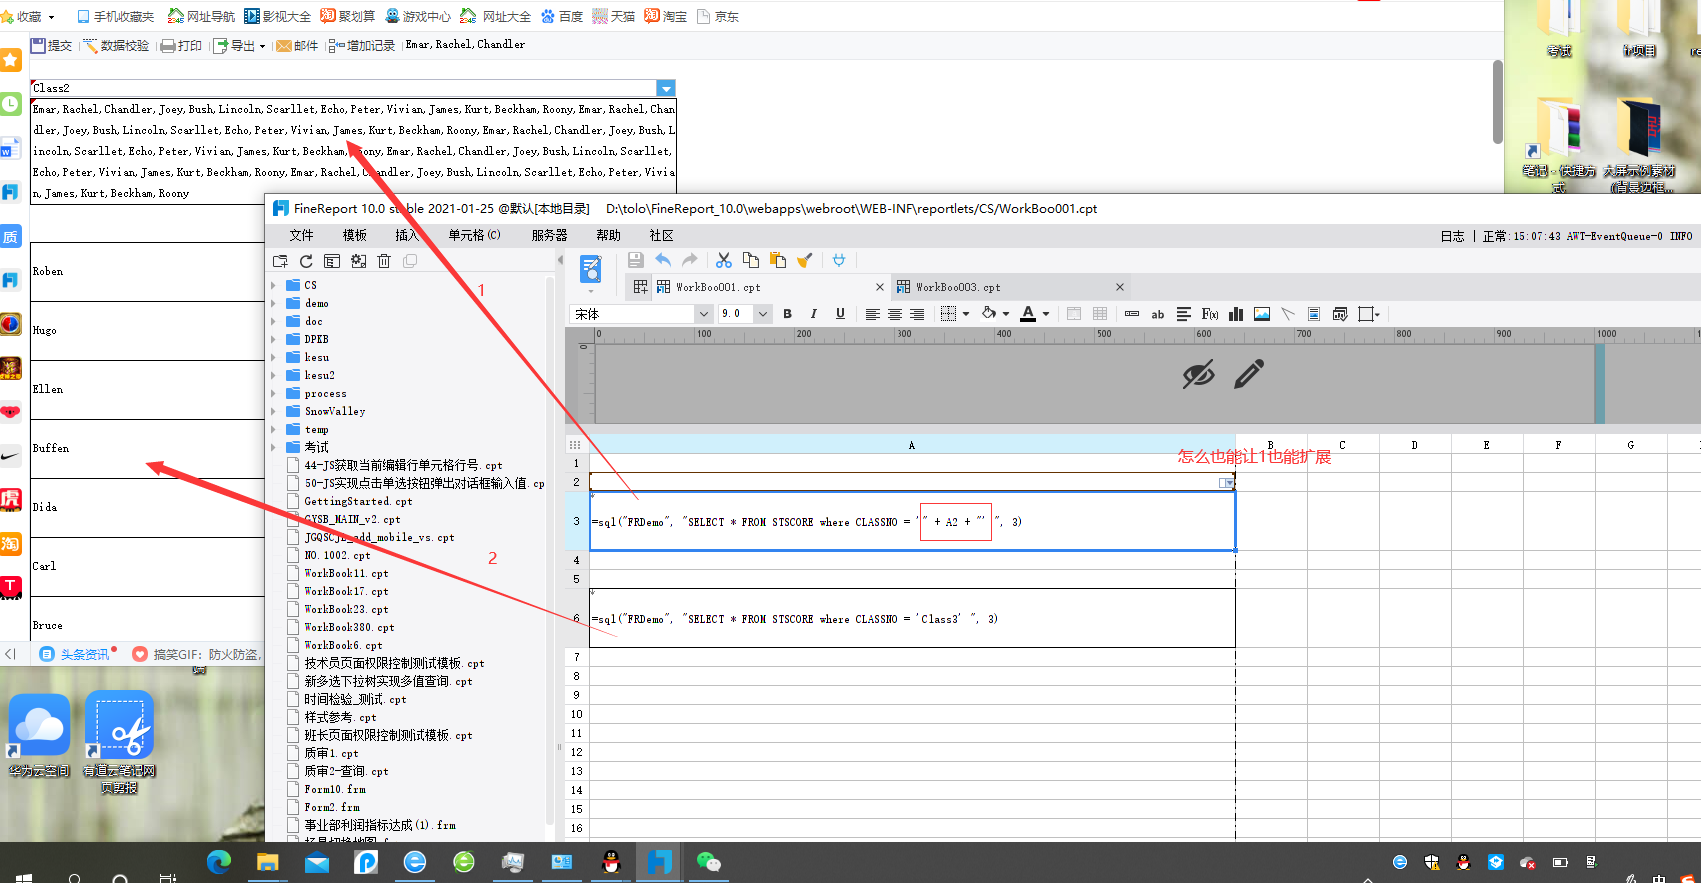Click the pencil edit icon in gray area

(1249, 375)
